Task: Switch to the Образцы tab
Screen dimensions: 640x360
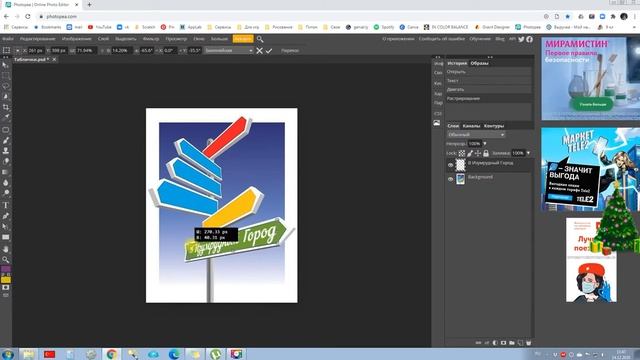Action: 479,63
